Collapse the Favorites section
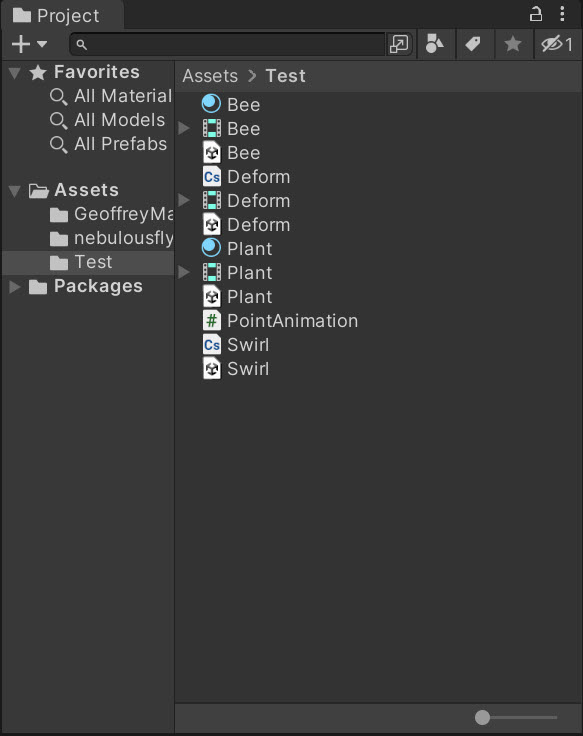Image resolution: width=583 pixels, height=736 pixels. click(x=15, y=73)
